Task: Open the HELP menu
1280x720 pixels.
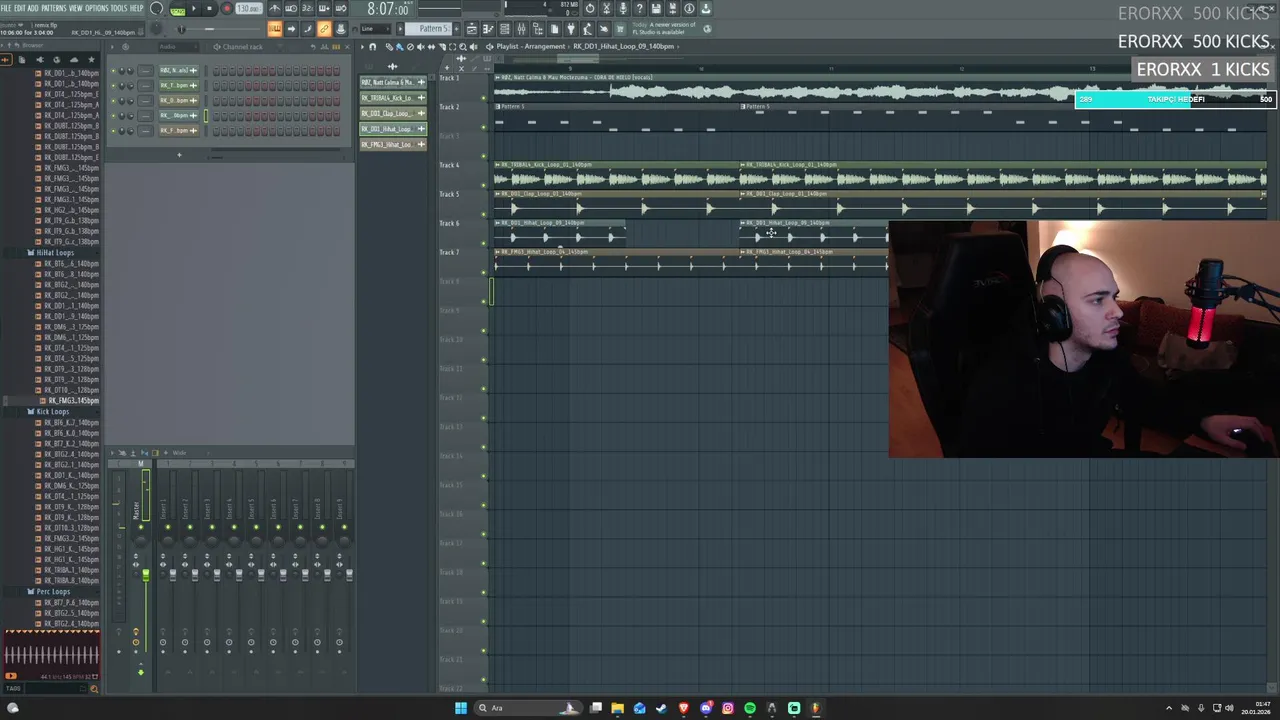Action: pyautogui.click(x=137, y=9)
